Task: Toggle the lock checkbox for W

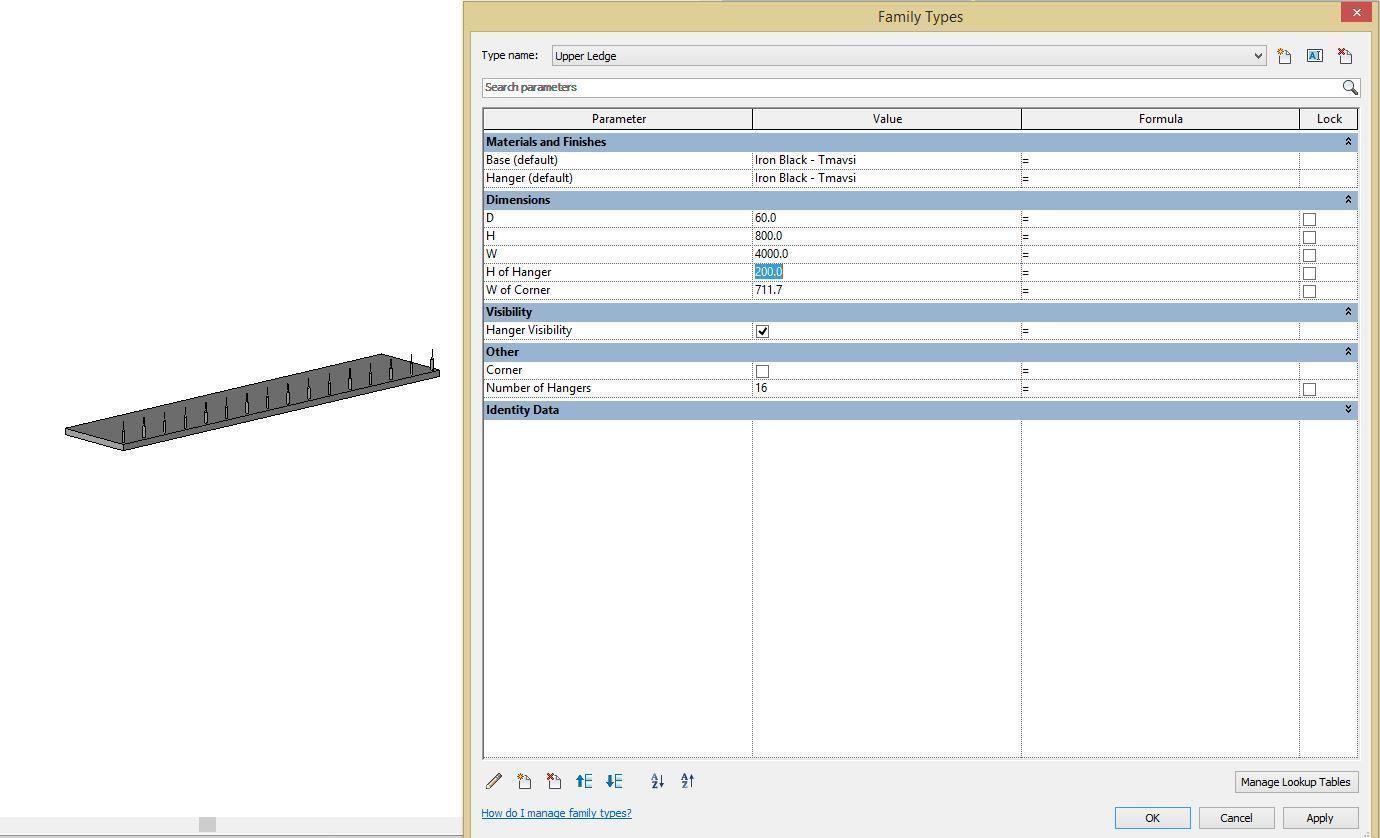Action: (1309, 255)
